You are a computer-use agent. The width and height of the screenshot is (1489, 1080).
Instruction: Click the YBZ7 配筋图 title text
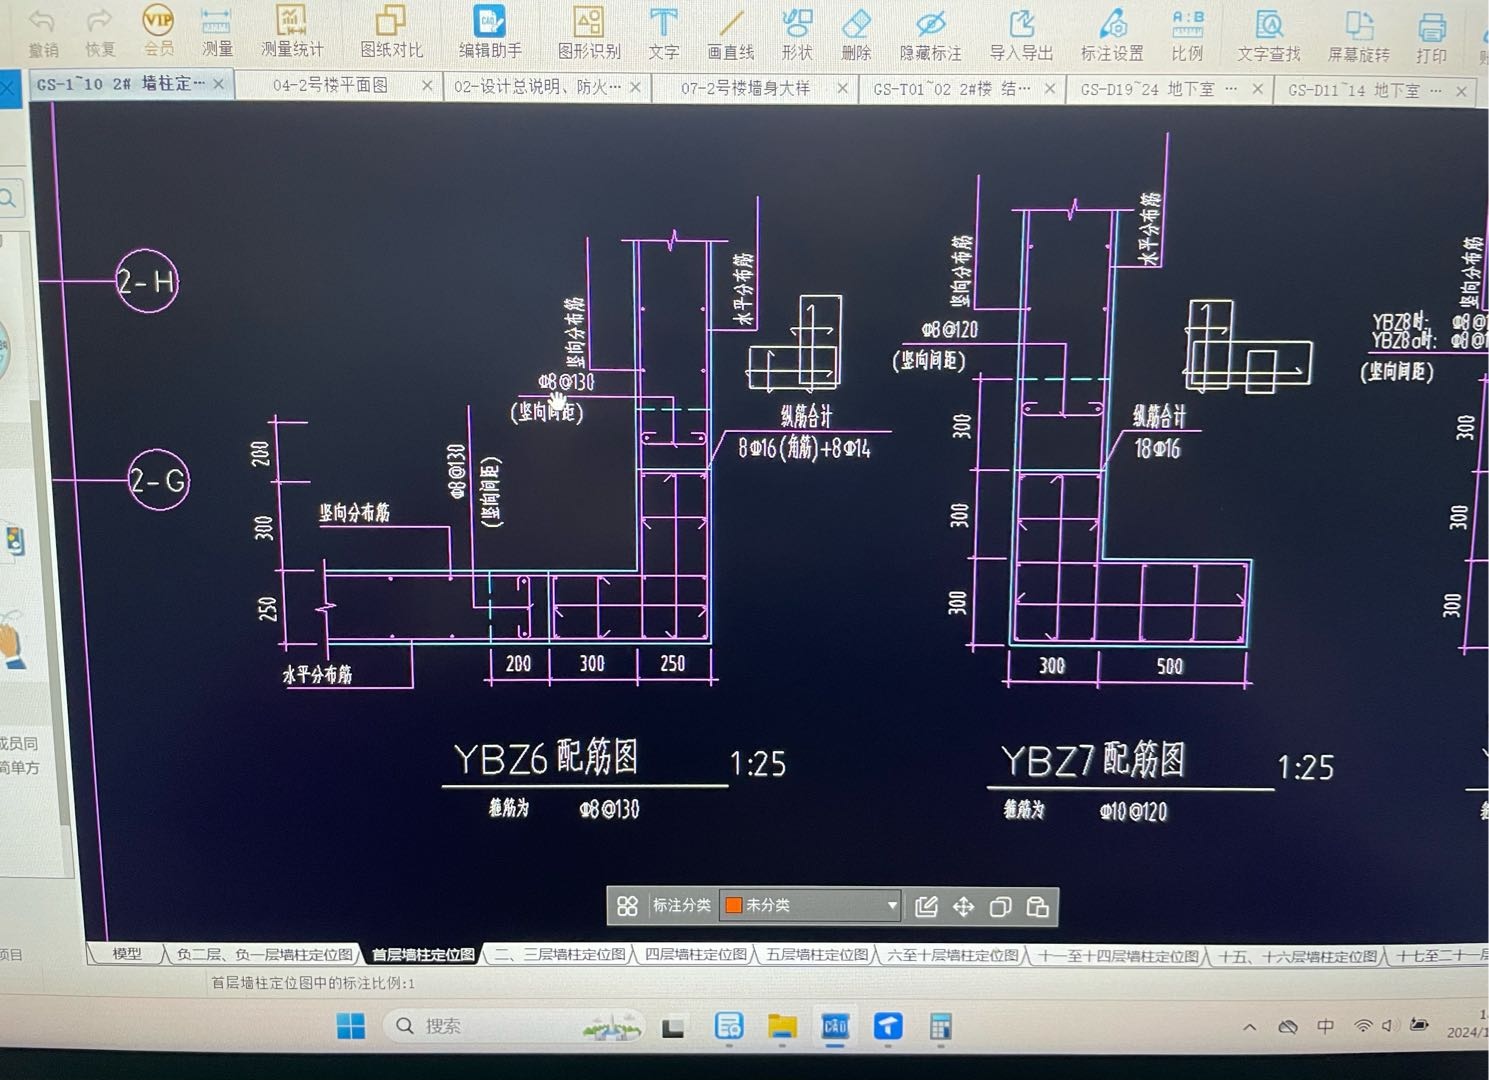tap(1093, 760)
